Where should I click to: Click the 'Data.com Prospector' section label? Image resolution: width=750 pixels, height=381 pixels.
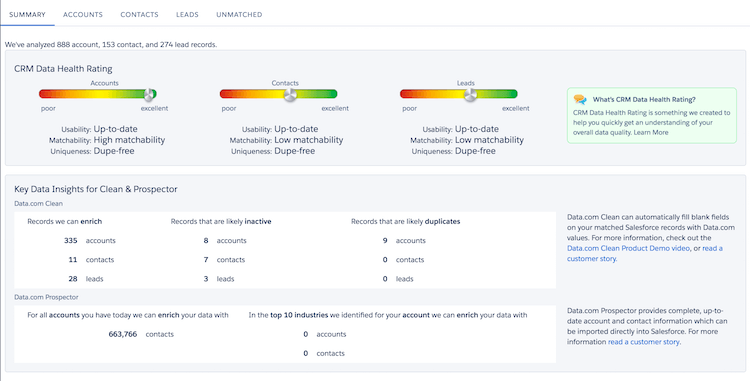(46, 297)
